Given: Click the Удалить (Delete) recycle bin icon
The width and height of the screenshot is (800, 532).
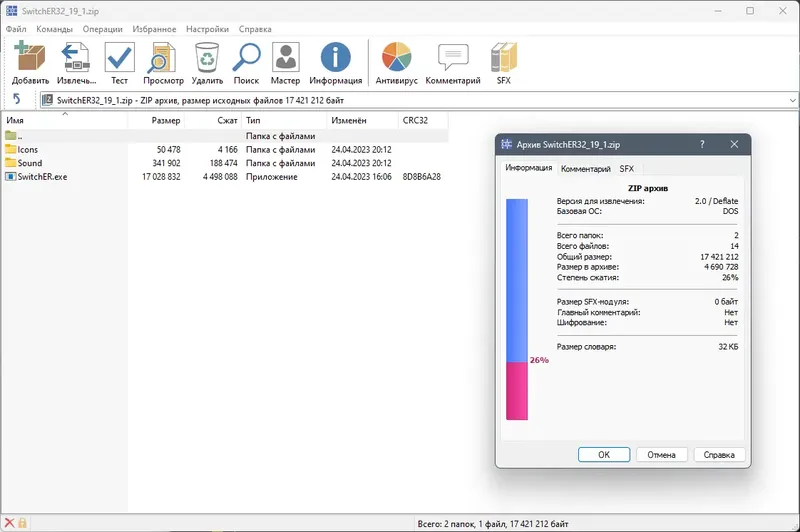Looking at the screenshot, I should [x=207, y=57].
